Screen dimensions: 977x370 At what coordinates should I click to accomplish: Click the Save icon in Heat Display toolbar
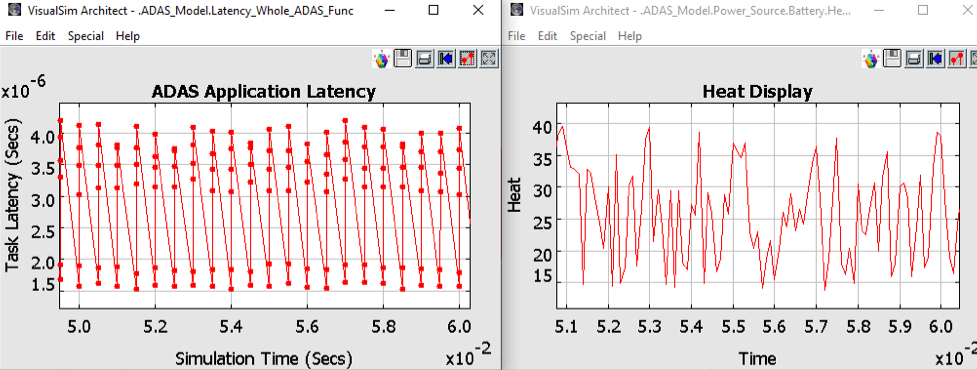coord(892,59)
